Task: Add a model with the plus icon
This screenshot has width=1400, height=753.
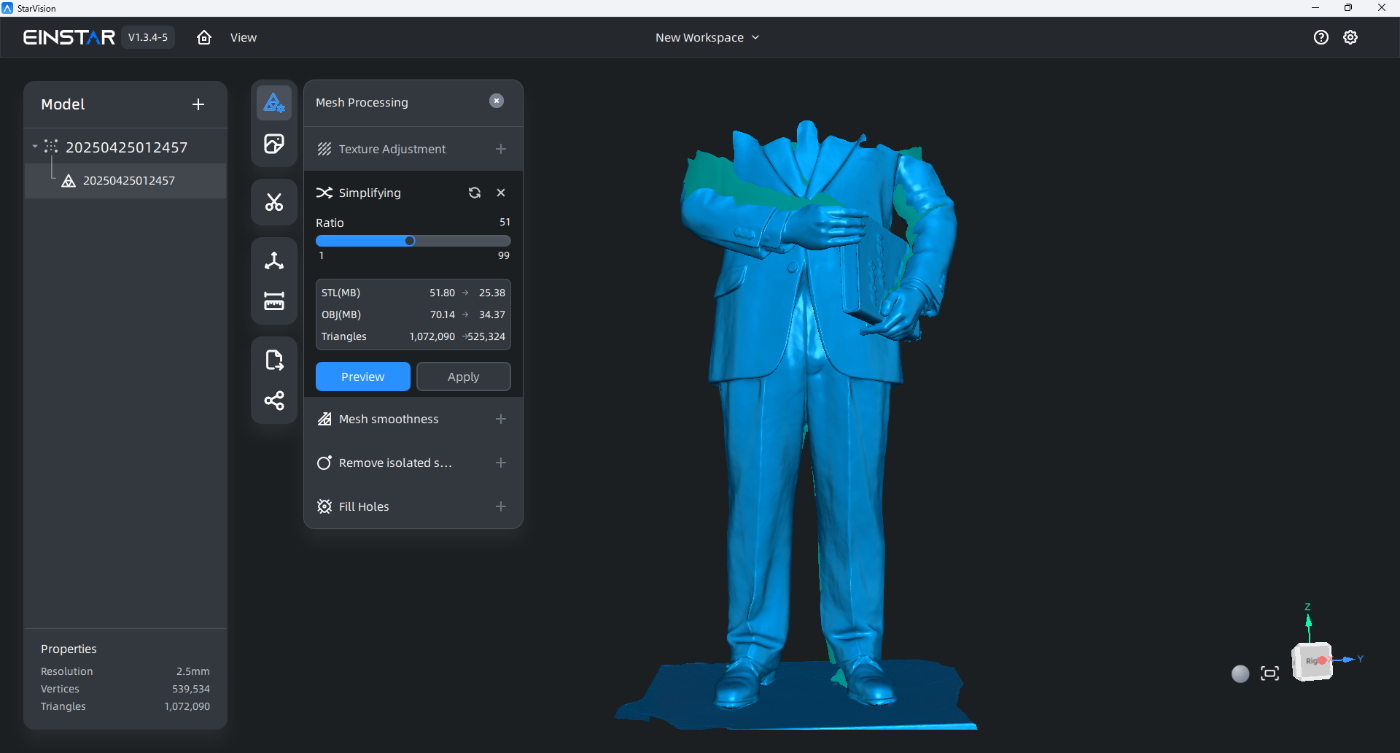Action: [198, 104]
